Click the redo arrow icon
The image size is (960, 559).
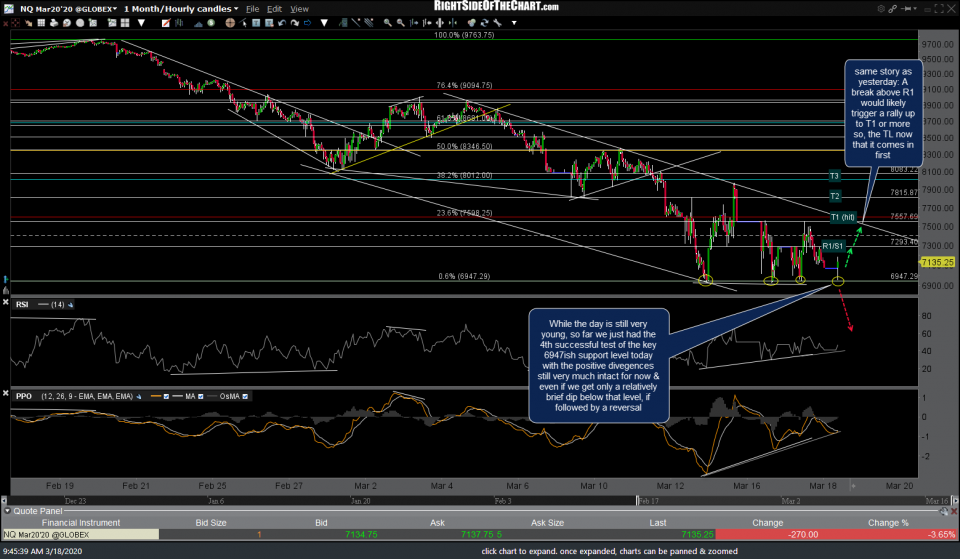click(294, 23)
